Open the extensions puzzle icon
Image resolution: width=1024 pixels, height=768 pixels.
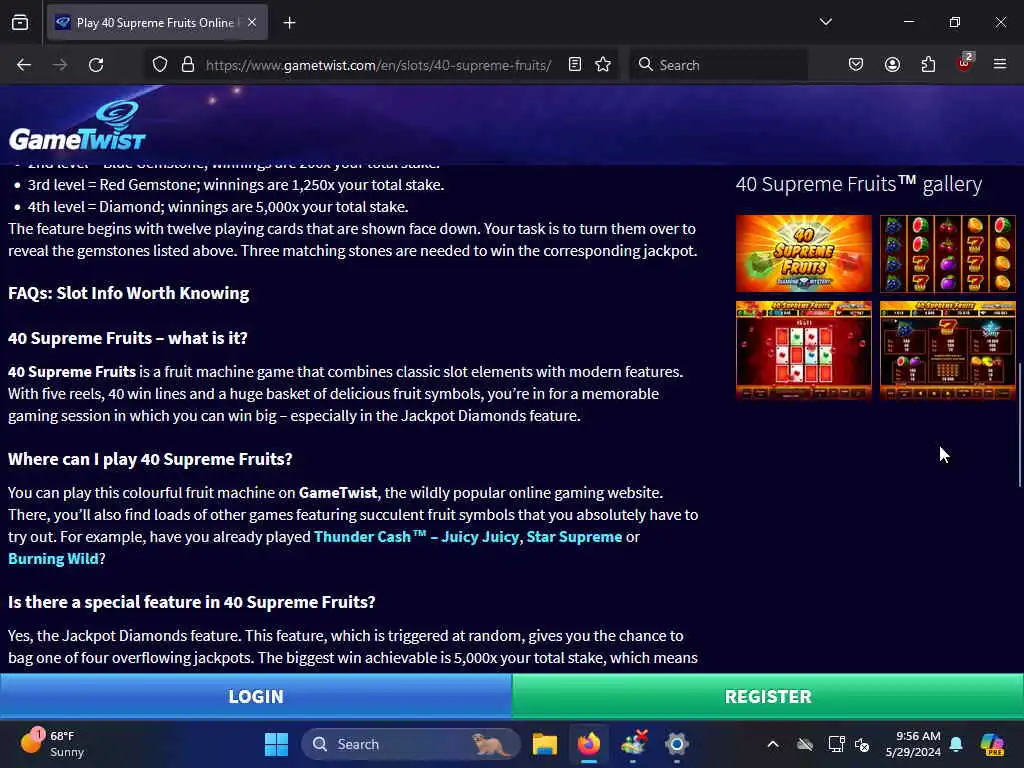928,65
